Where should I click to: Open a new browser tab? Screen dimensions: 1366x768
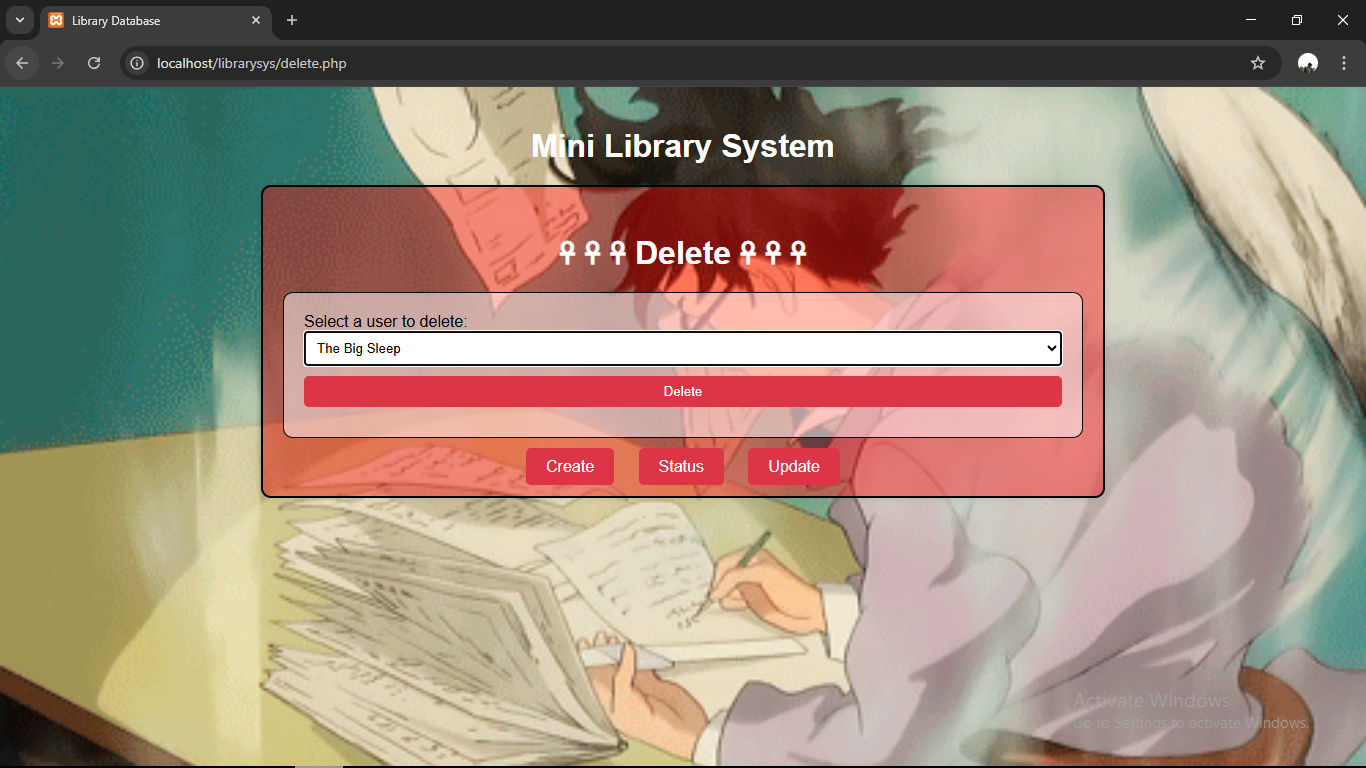tap(292, 20)
